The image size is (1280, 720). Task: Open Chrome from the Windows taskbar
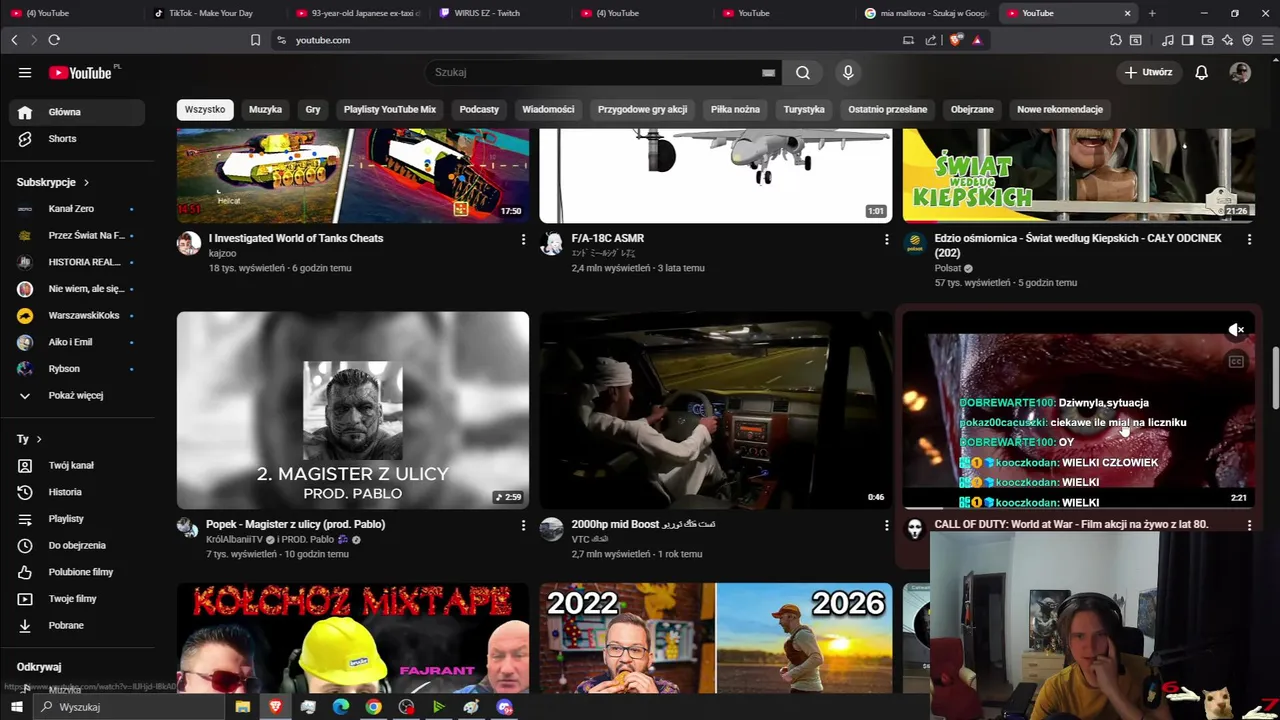pyautogui.click(x=373, y=707)
